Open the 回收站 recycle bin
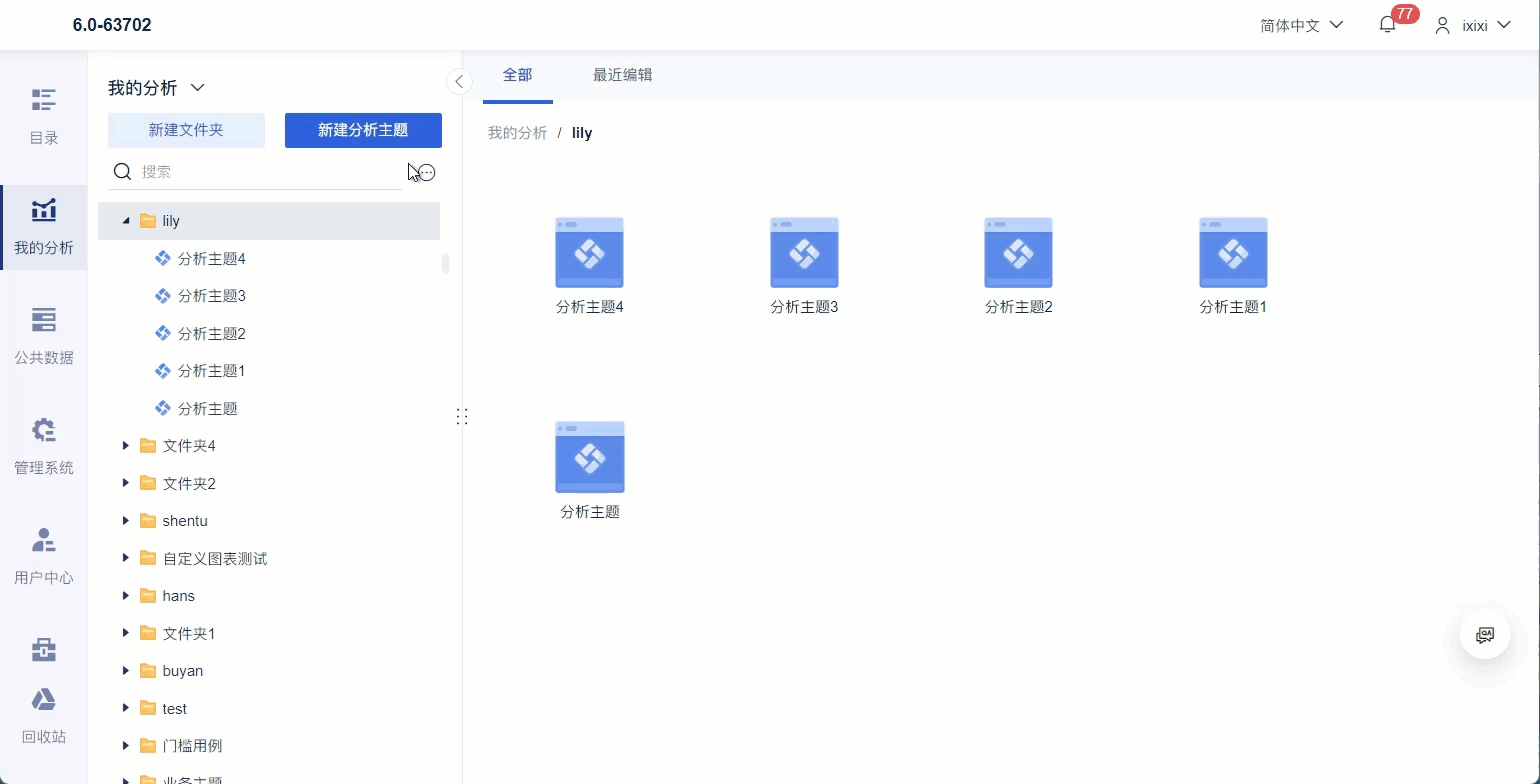1540x784 pixels. click(43, 715)
